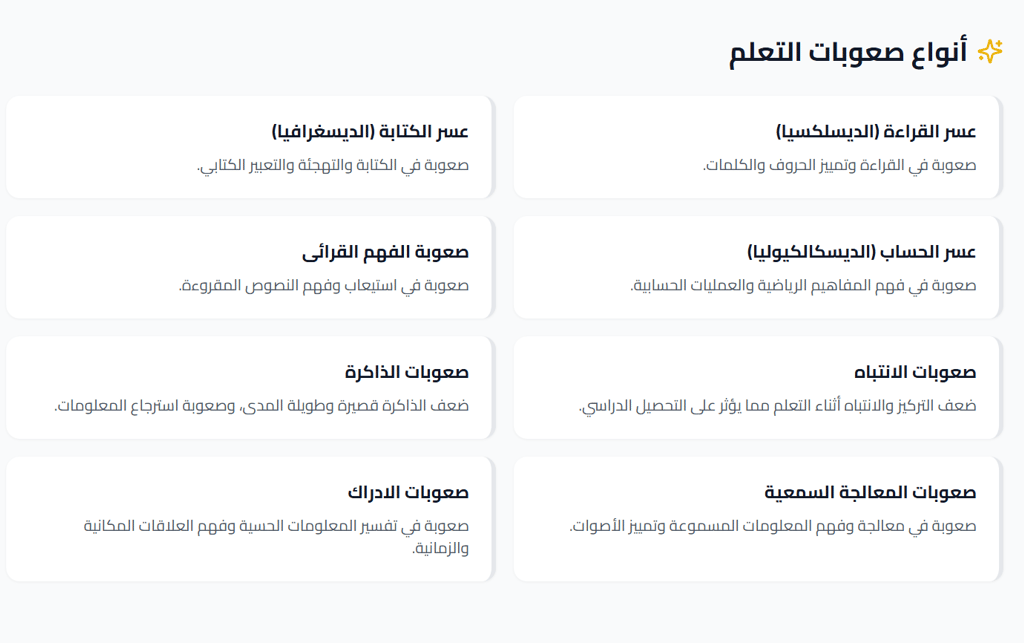Click the description about تمييز الأصوات

pyautogui.click(x=773, y=526)
